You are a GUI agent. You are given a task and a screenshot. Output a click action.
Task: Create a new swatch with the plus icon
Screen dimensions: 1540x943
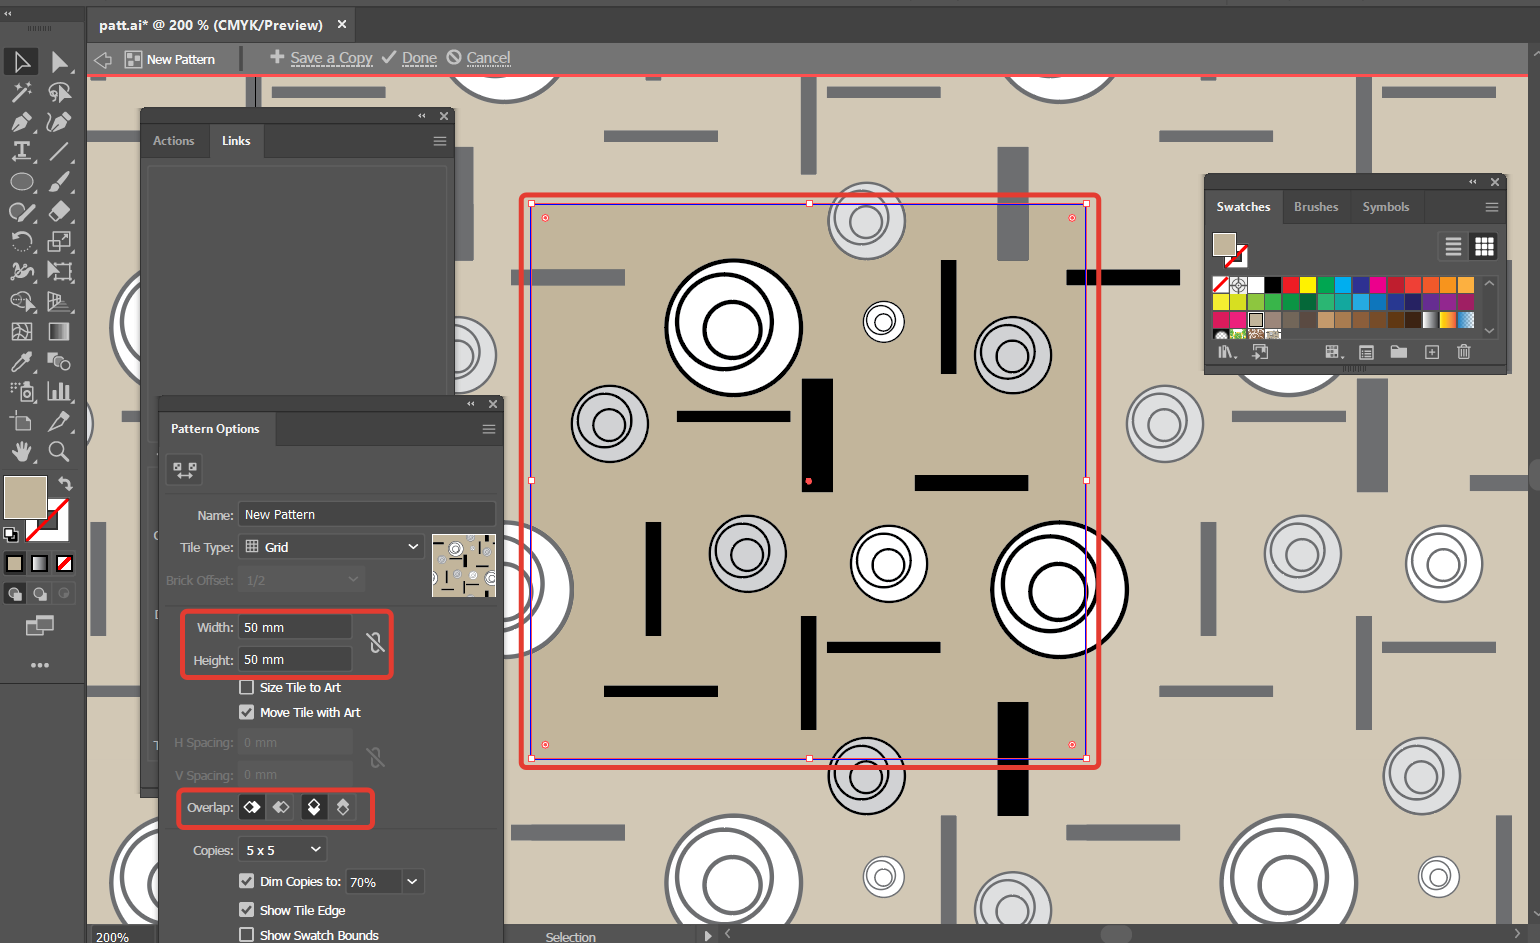pyautogui.click(x=1431, y=352)
